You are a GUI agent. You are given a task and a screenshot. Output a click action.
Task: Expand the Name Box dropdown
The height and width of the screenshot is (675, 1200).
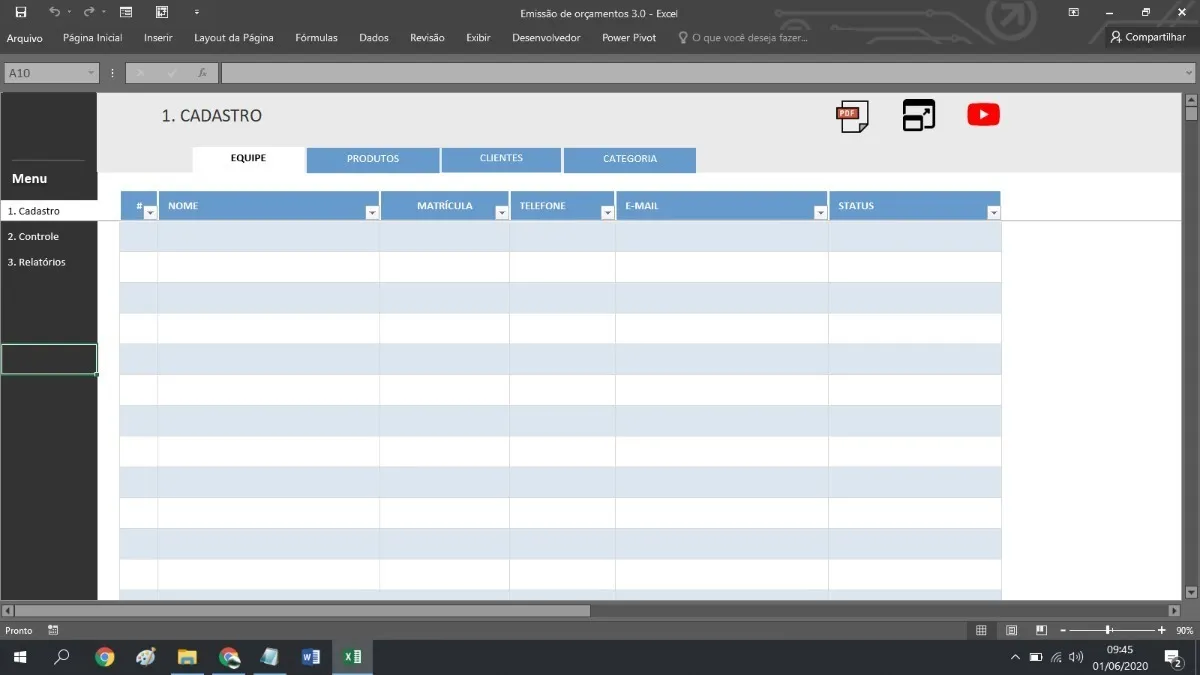91,73
